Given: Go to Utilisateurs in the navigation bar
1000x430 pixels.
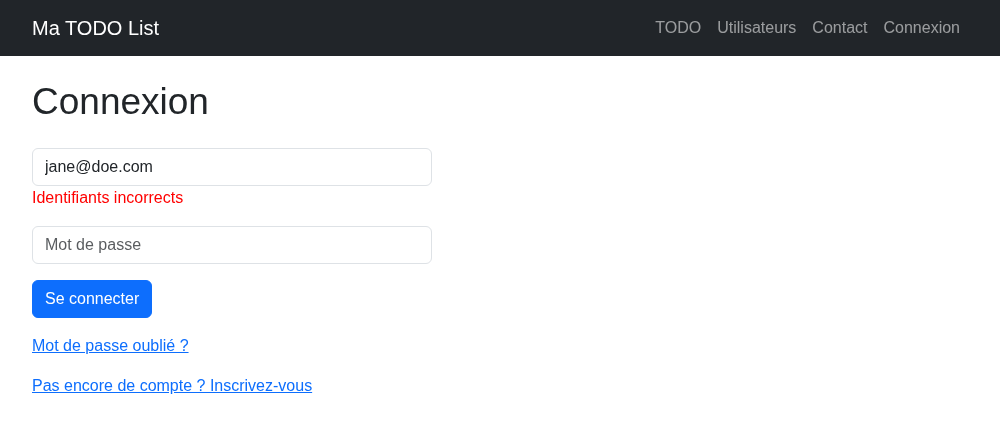Looking at the screenshot, I should [756, 27].
